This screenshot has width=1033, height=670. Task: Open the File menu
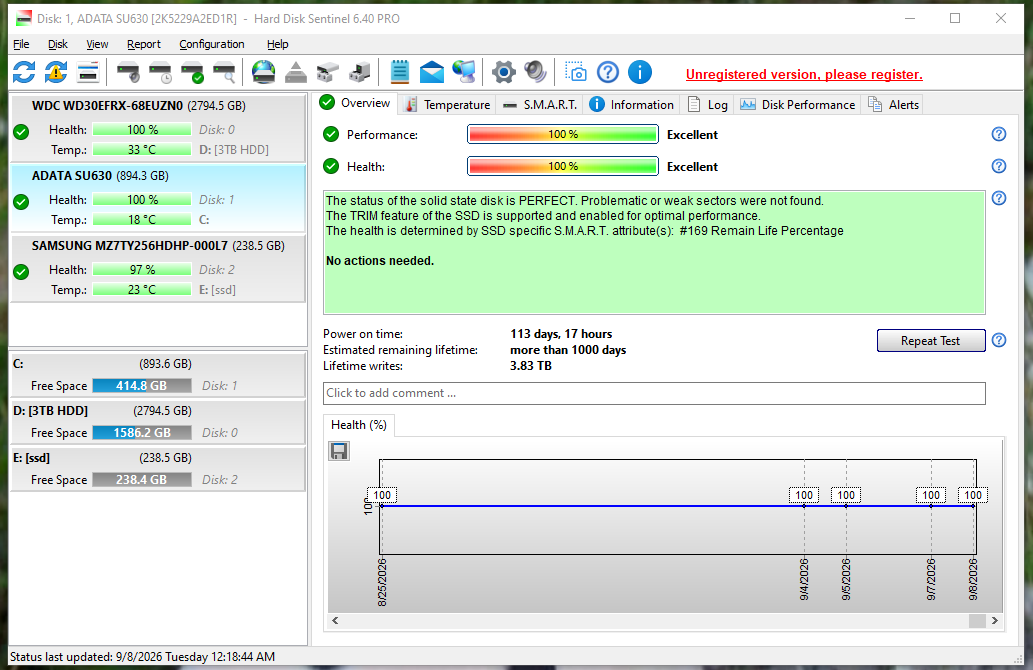21,44
